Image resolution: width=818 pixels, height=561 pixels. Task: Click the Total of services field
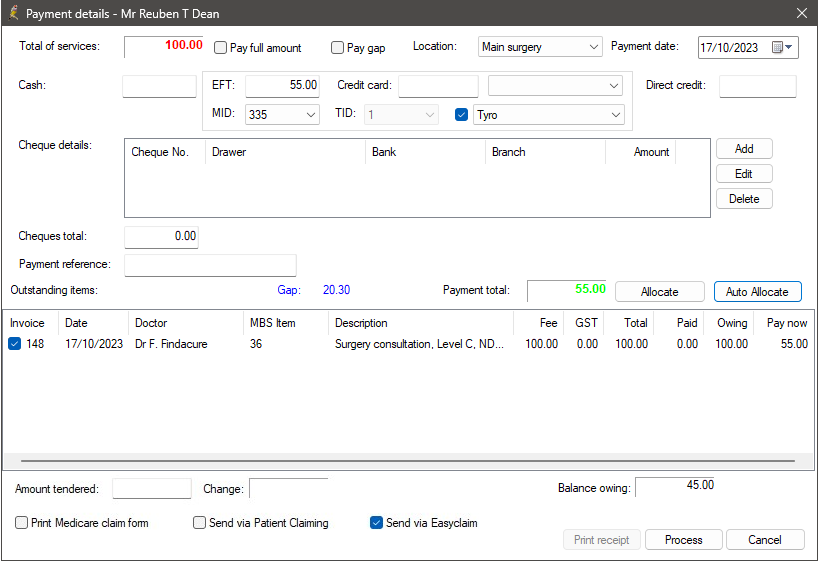tap(163, 47)
